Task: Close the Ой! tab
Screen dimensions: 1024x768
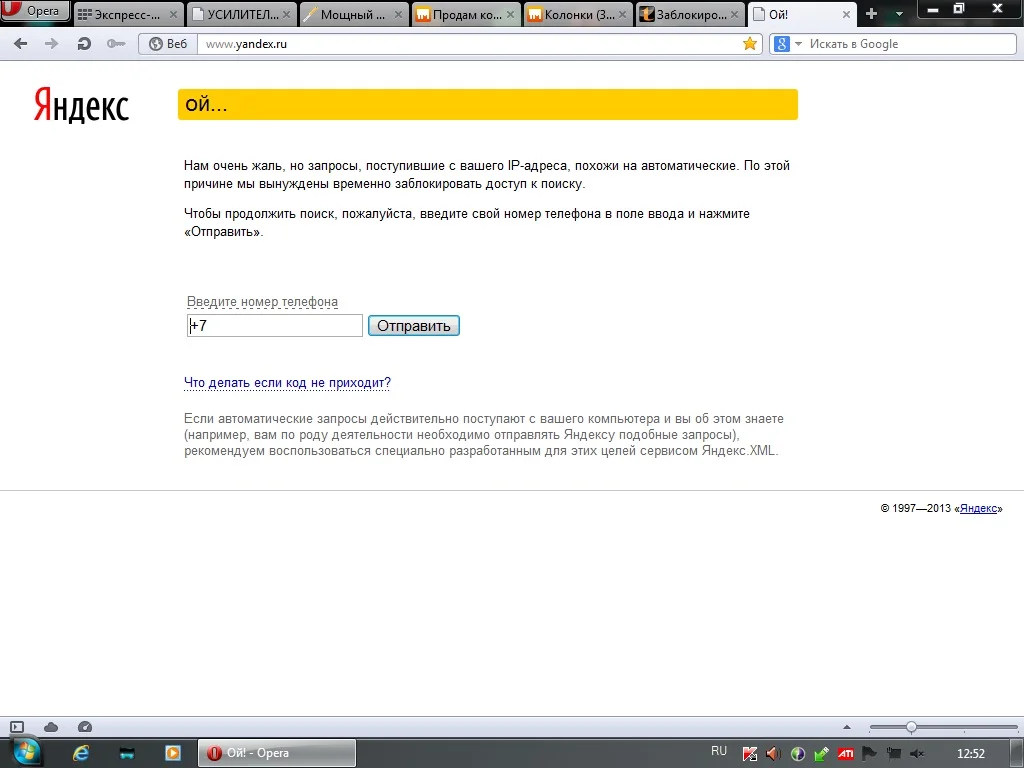Action: tap(846, 14)
